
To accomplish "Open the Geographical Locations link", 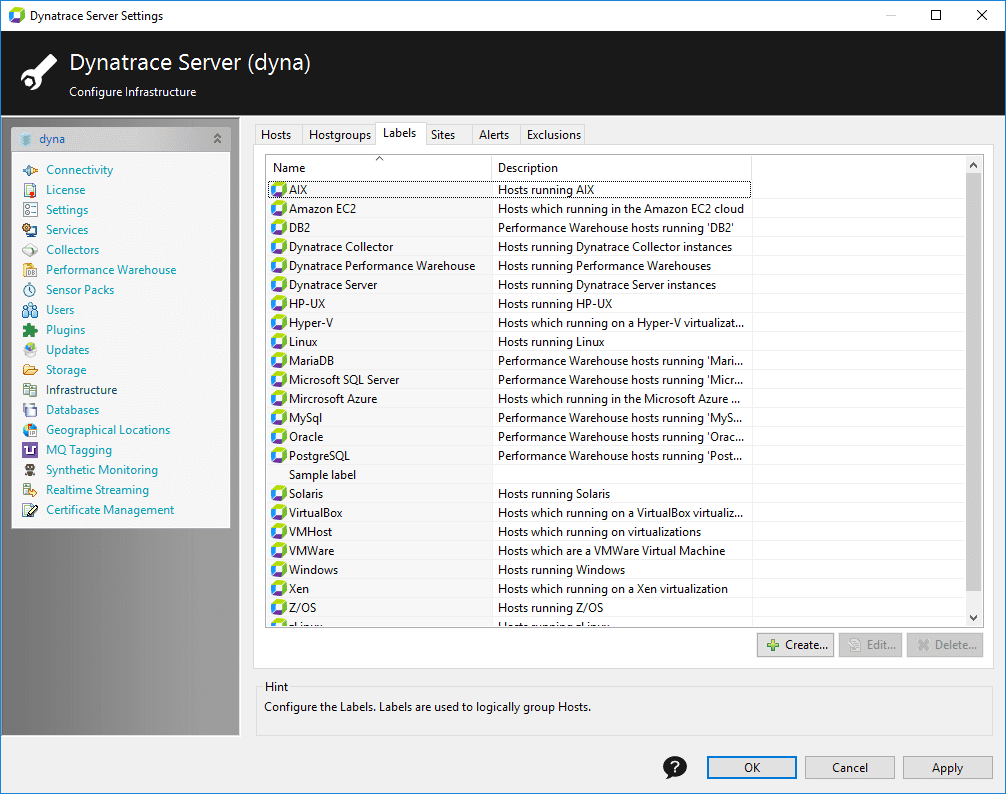I will pos(108,430).
